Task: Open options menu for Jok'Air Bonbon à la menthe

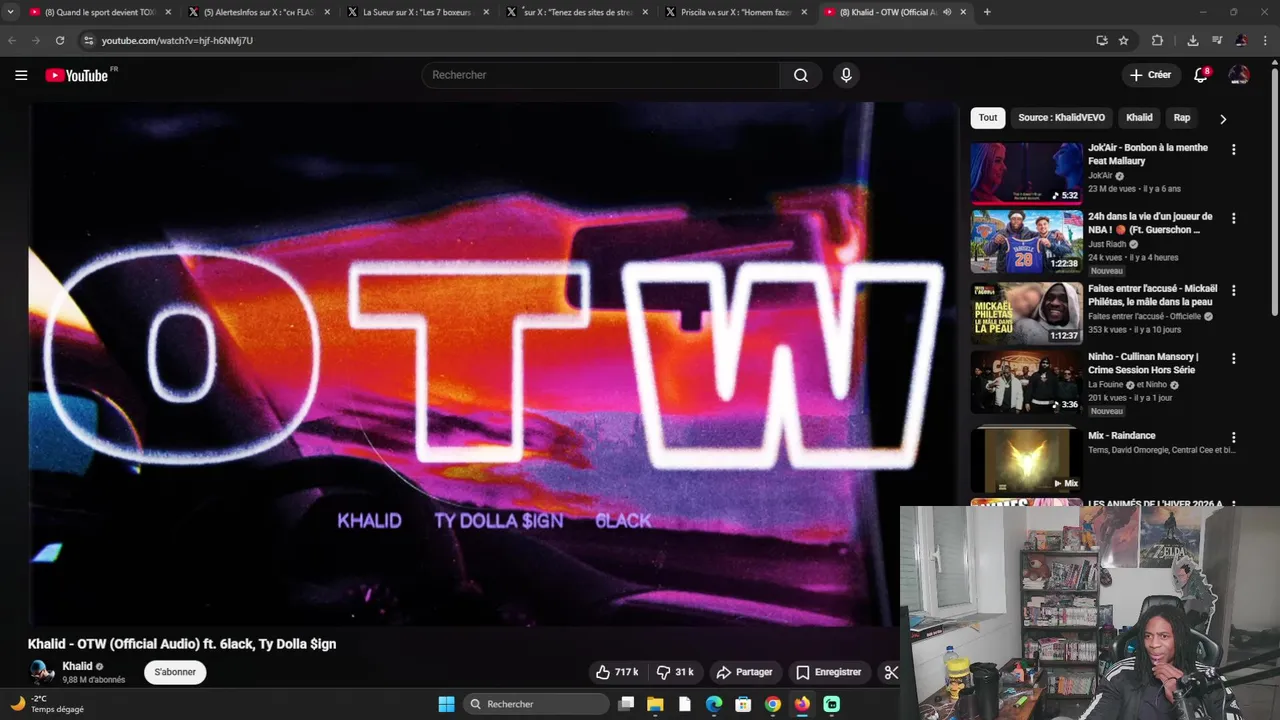Action: [1233, 150]
